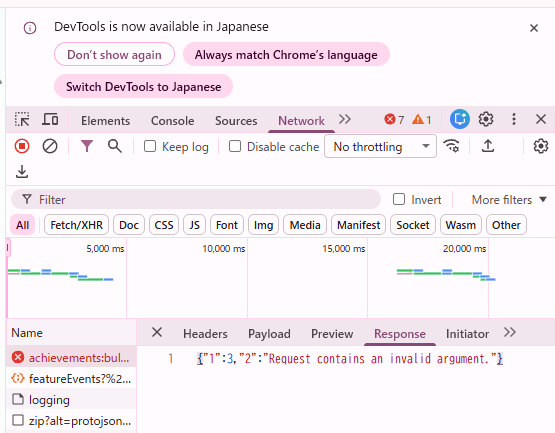
Task: Dismiss the language info bar
Action: (534, 28)
